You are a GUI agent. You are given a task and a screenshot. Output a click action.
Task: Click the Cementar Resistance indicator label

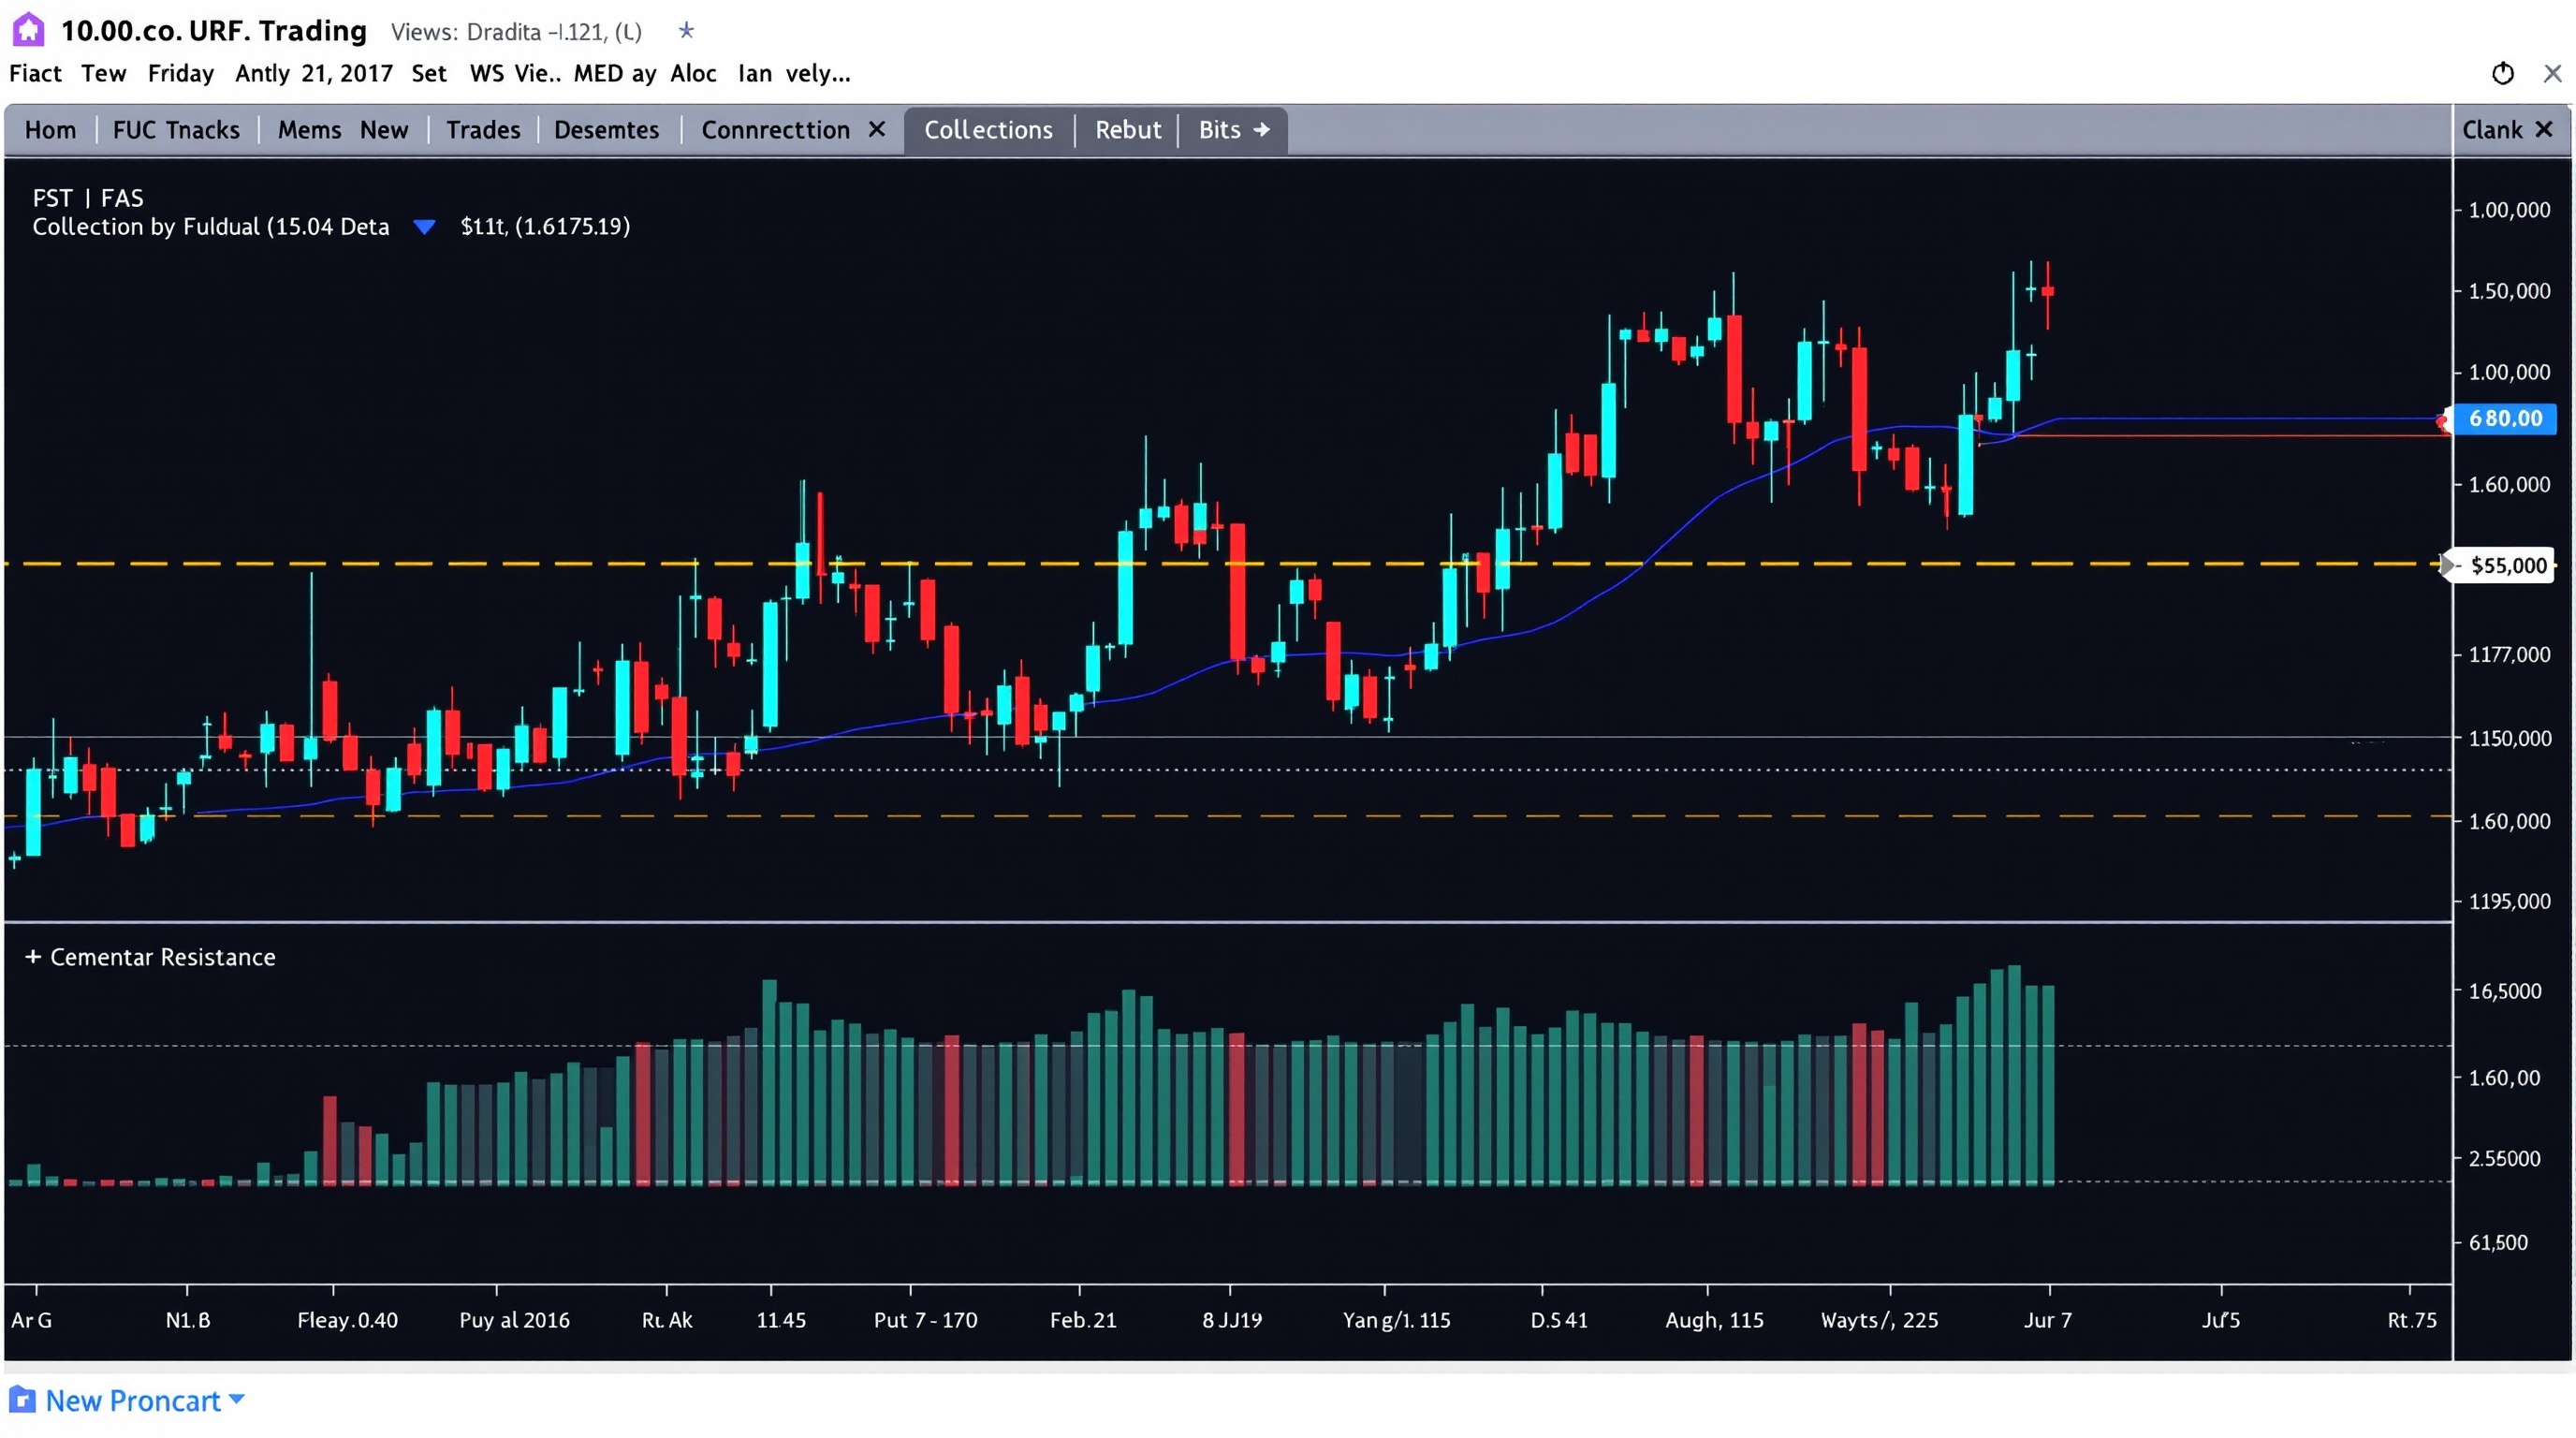coord(163,957)
